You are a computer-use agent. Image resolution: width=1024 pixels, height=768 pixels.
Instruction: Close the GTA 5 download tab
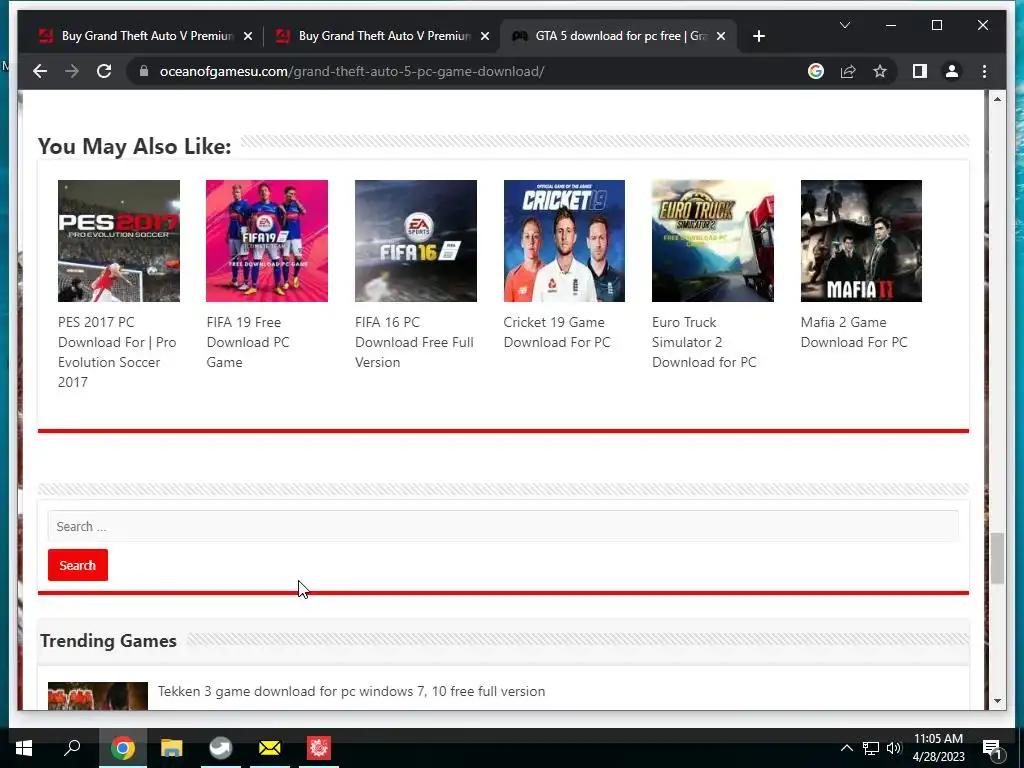[x=720, y=37]
